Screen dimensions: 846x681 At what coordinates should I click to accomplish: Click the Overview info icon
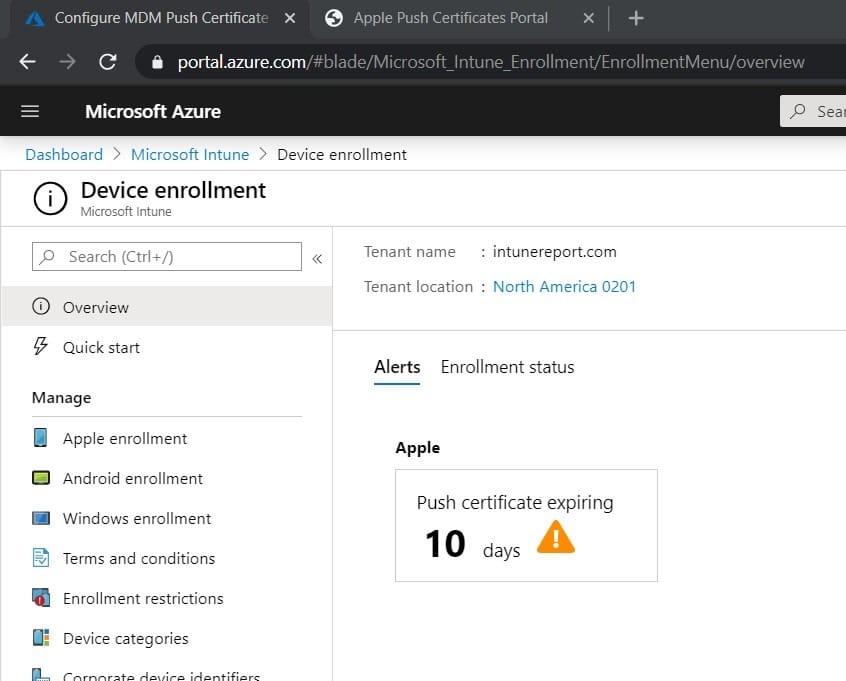41,306
